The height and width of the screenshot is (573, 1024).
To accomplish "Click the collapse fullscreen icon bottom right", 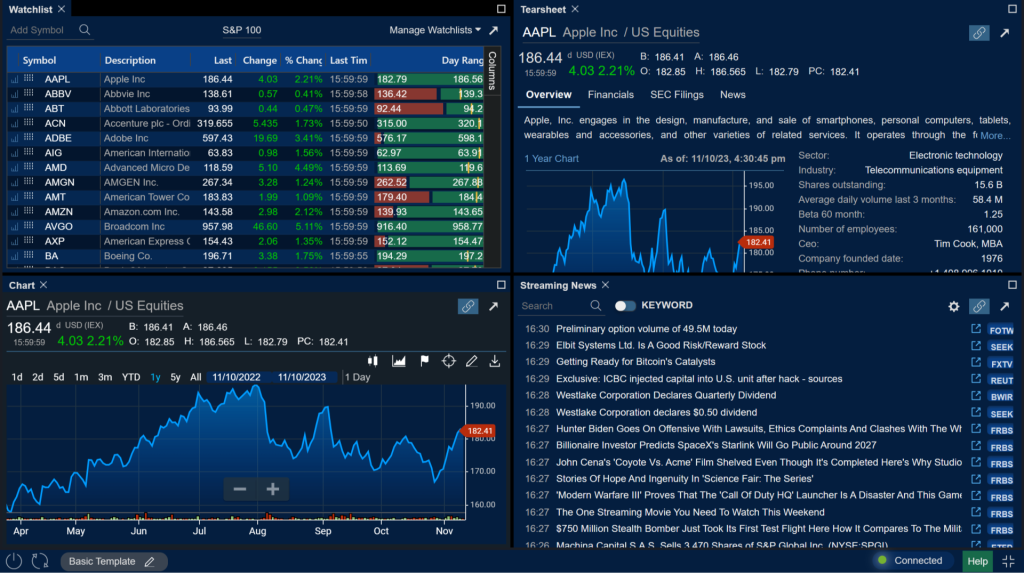I will [1008, 561].
